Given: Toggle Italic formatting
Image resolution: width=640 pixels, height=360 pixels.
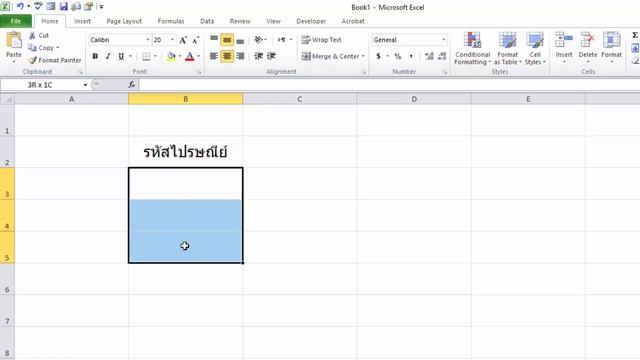Looking at the screenshot, I should [x=108, y=56].
